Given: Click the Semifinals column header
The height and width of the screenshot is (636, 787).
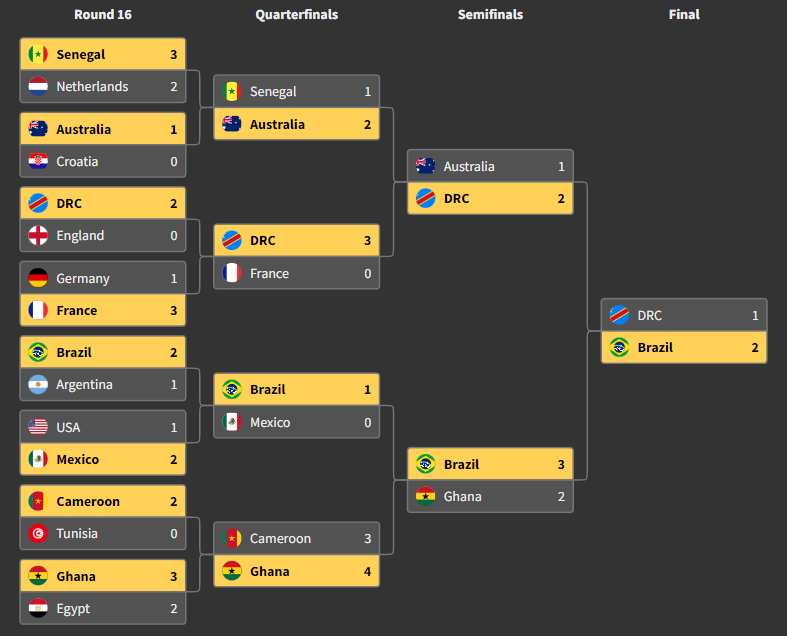Looking at the screenshot, I should [x=490, y=15].
